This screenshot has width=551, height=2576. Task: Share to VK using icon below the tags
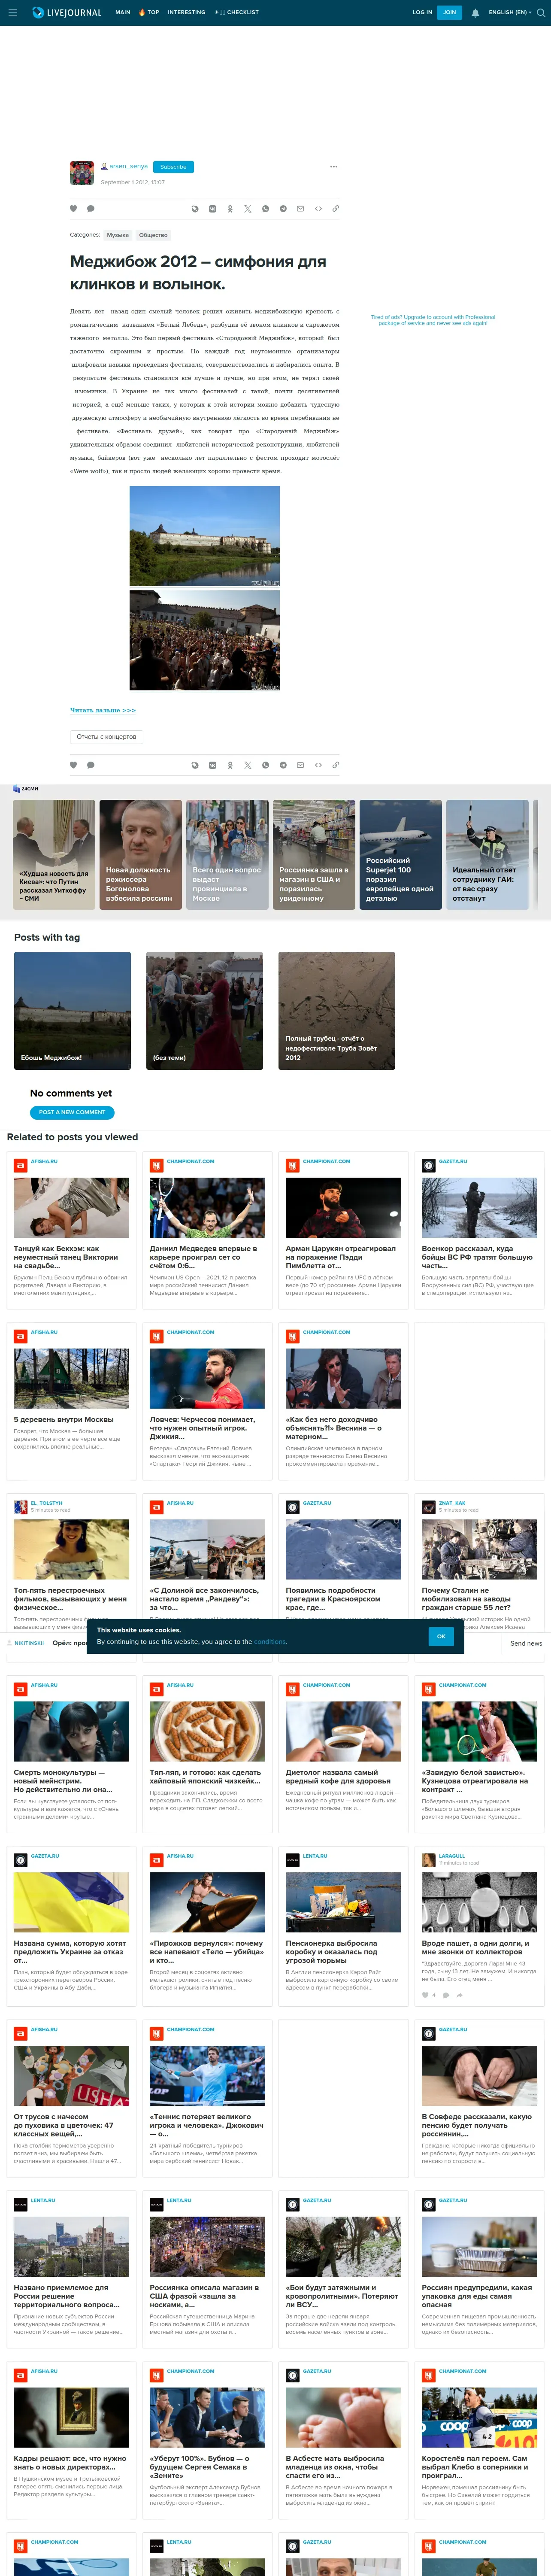click(x=212, y=765)
